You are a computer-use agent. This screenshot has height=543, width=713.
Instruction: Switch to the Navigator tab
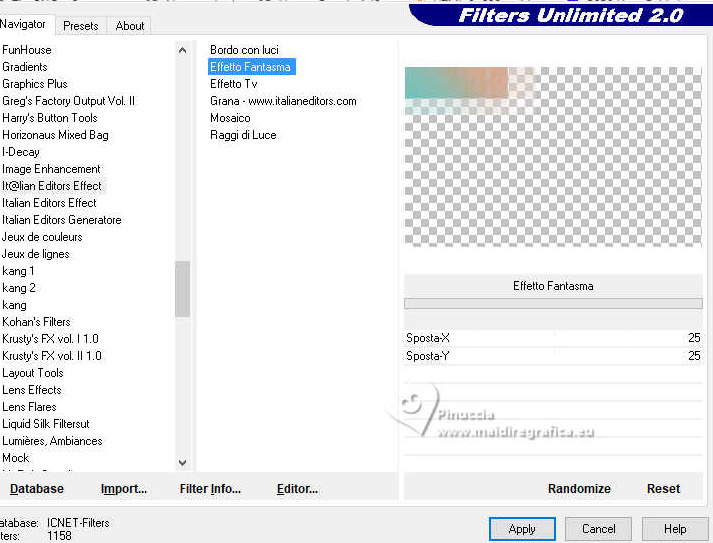click(x=24, y=24)
